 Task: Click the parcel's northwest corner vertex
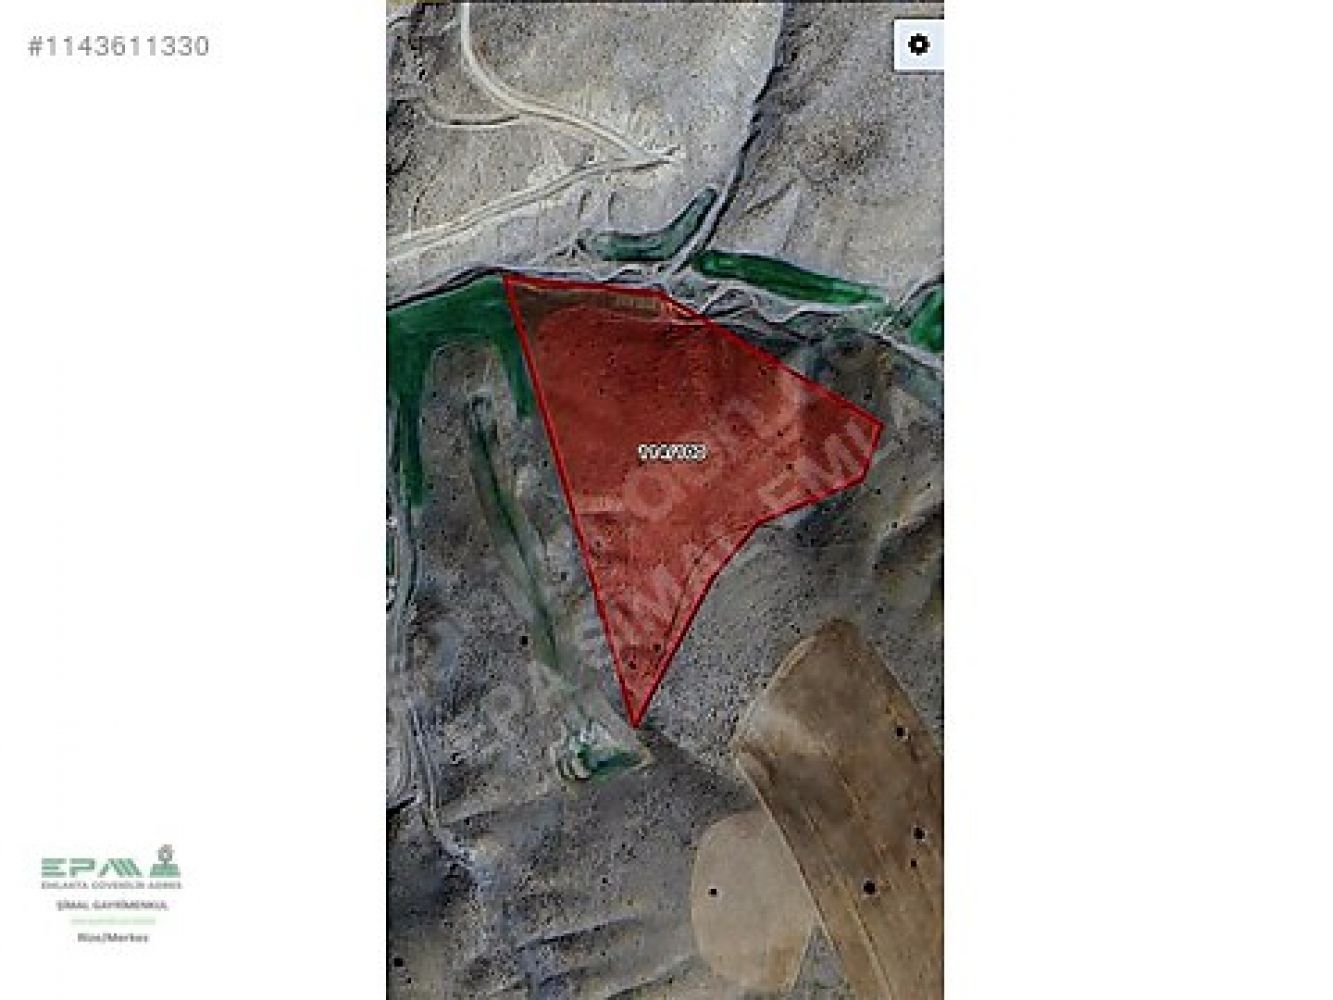click(x=506, y=277)
